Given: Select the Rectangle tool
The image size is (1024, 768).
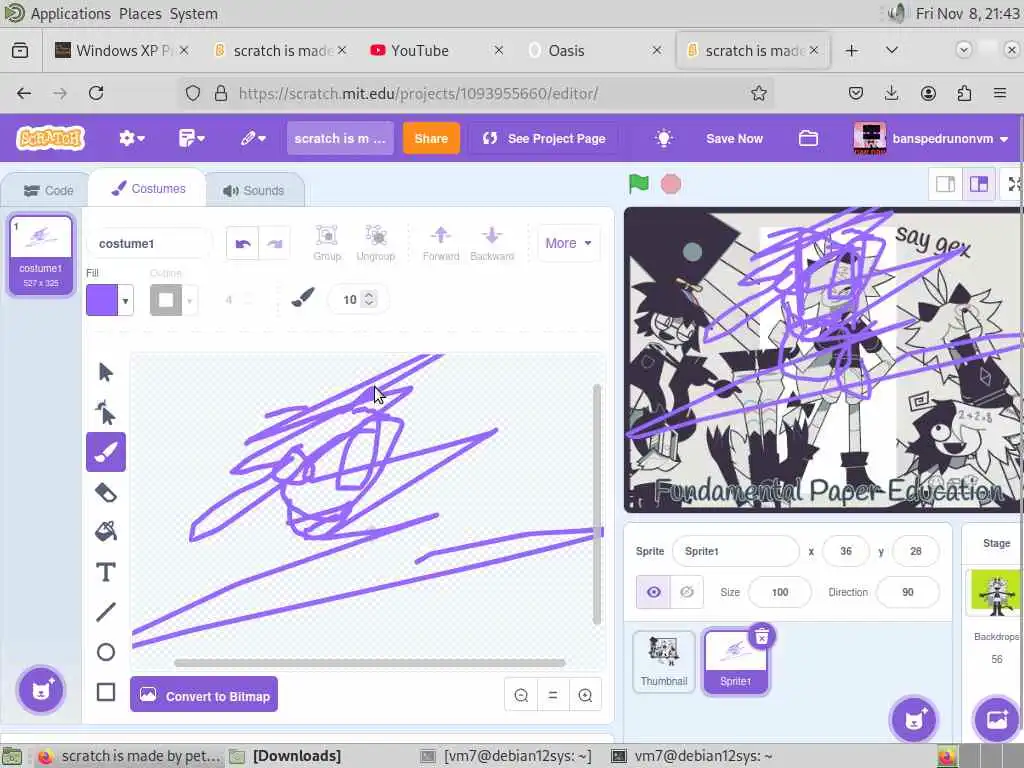Looking at the screenshot, I should [x=106, y=692].
